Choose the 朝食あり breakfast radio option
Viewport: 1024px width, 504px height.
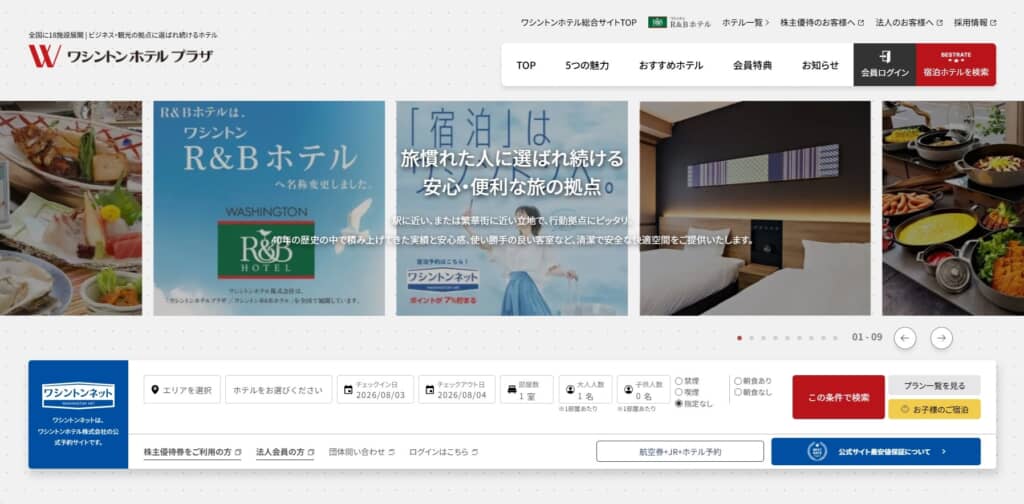(738, 381)
